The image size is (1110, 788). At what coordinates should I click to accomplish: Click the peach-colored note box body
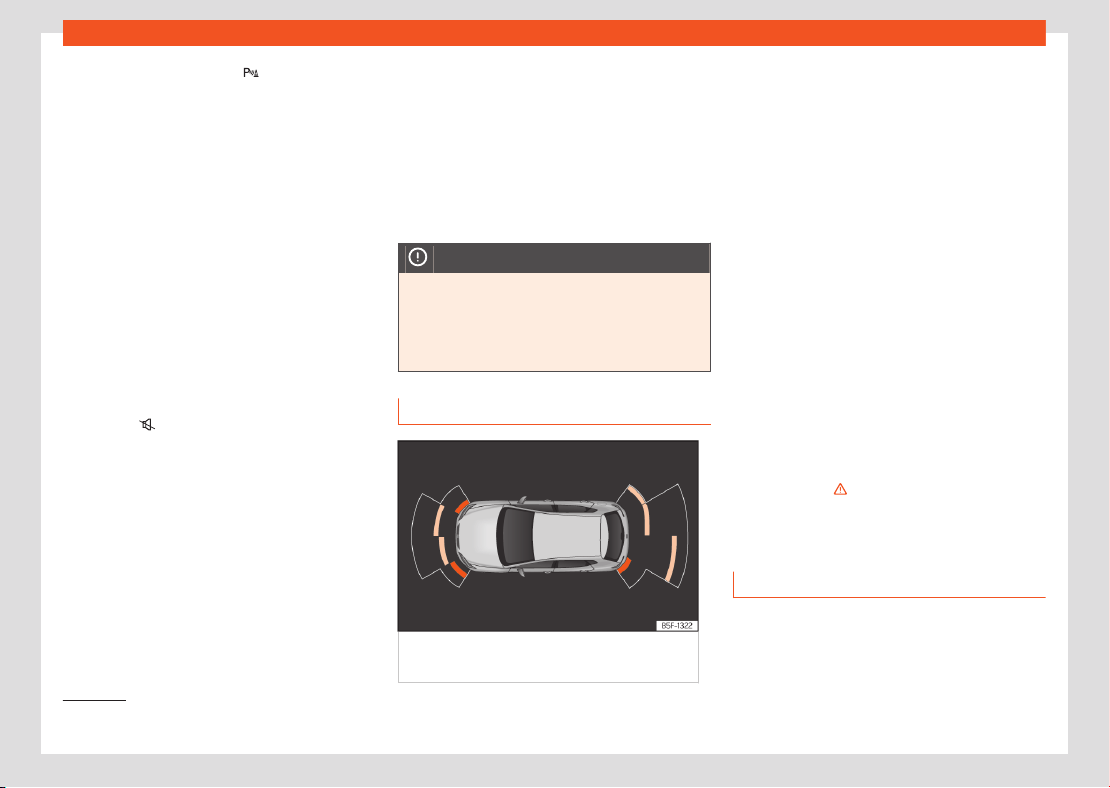click(x=554, y=322)
